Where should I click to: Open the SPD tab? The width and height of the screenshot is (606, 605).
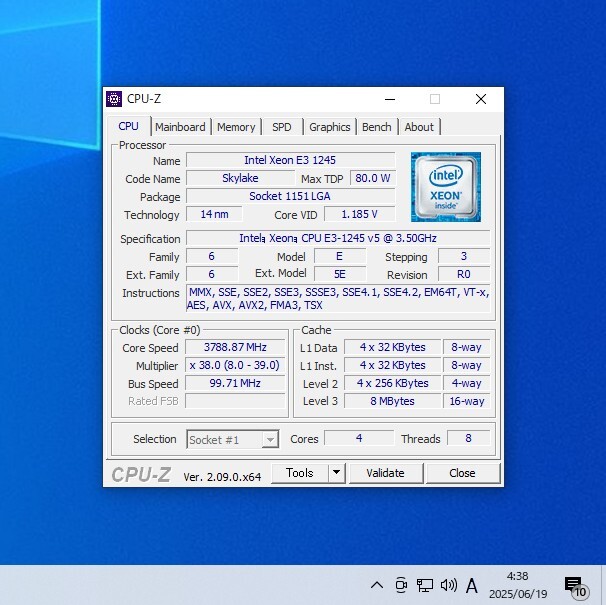[x=282, y=127]
